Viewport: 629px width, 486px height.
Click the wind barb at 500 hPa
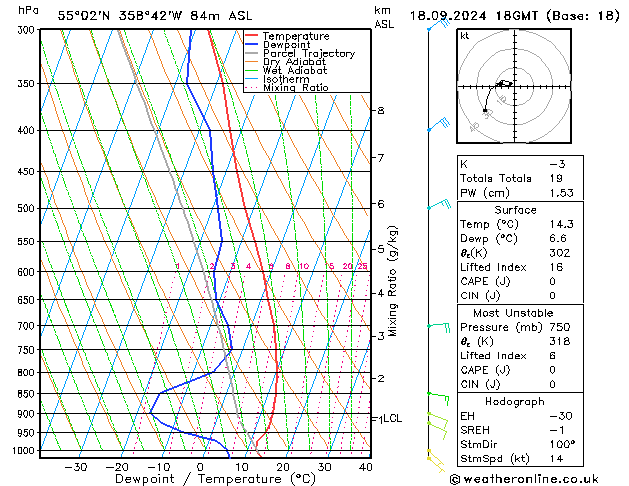click(x=439, y=204)
